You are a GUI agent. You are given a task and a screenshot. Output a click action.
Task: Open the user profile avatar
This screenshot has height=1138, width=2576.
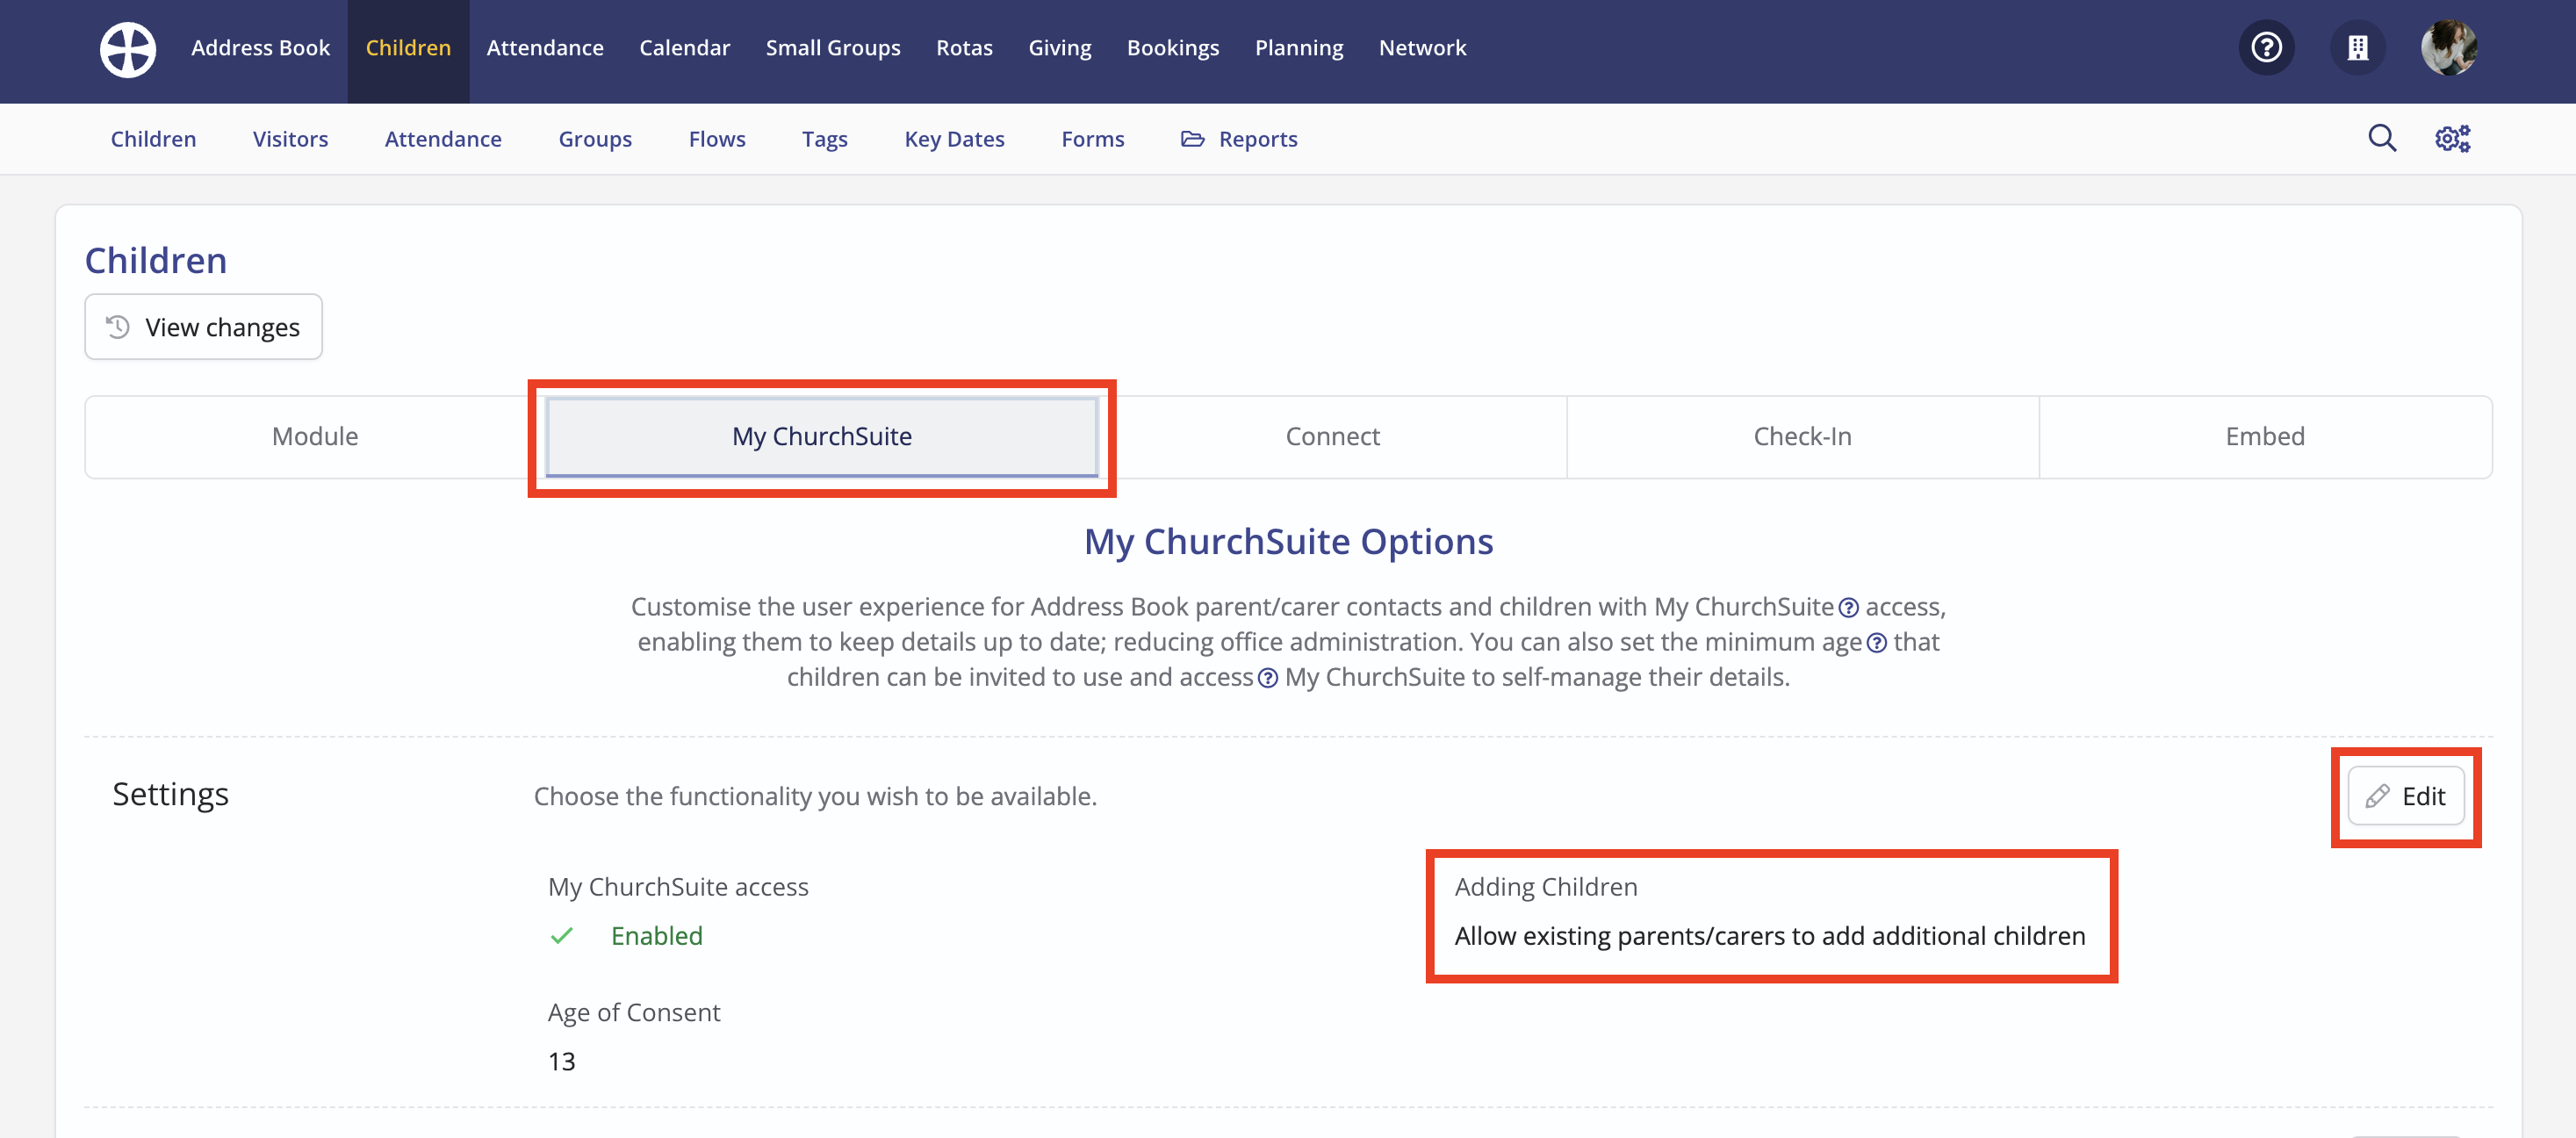[2449, 47]
